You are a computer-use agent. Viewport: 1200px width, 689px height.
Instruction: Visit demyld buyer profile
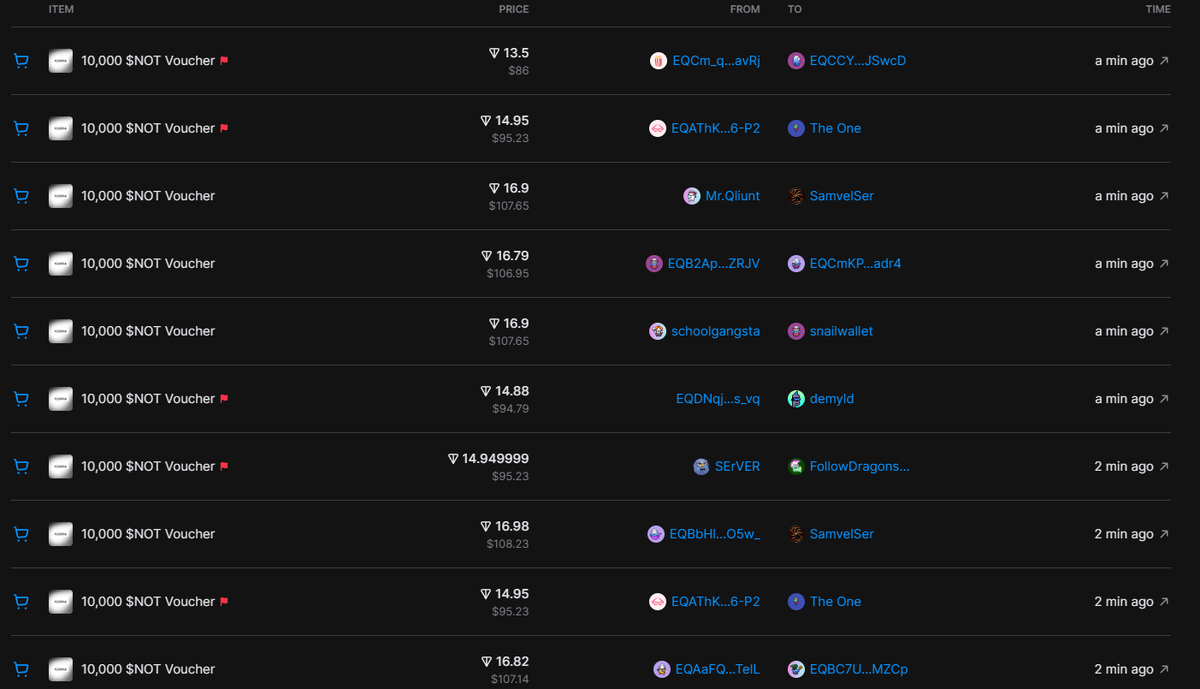click(832, 399)
